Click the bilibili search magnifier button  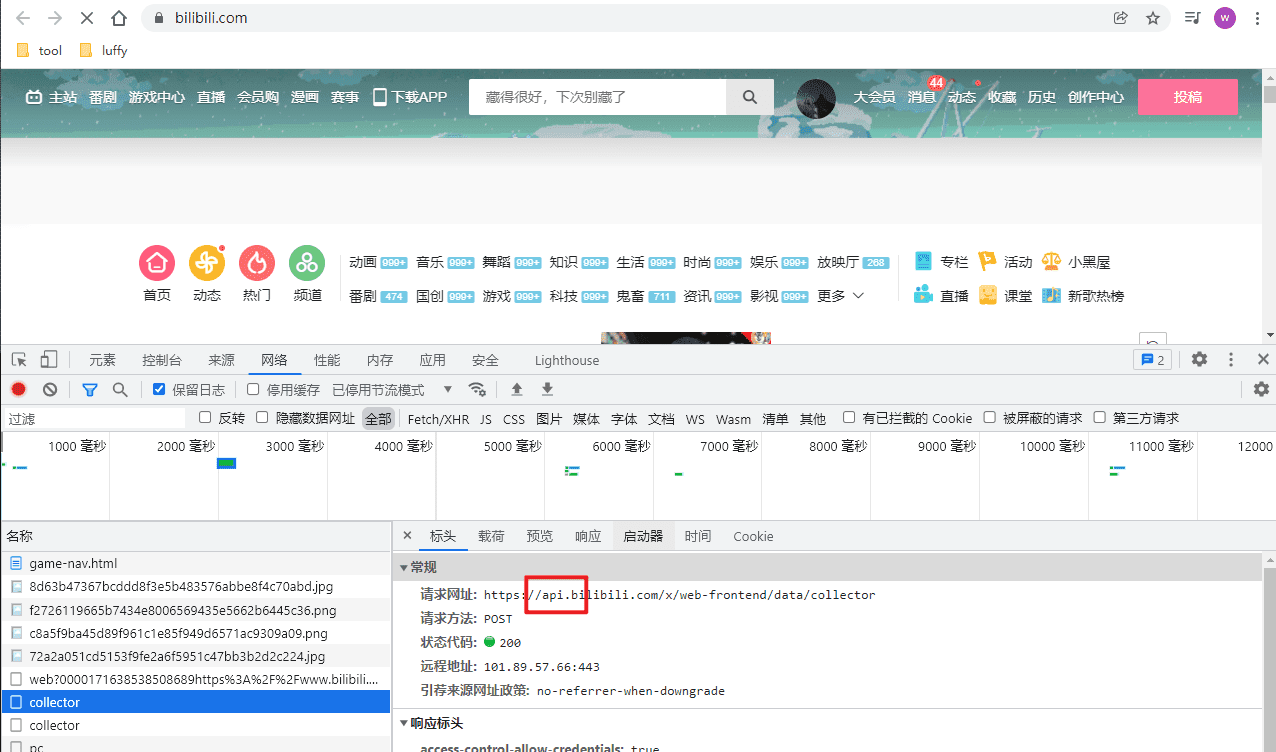click(x=750, y=97)
